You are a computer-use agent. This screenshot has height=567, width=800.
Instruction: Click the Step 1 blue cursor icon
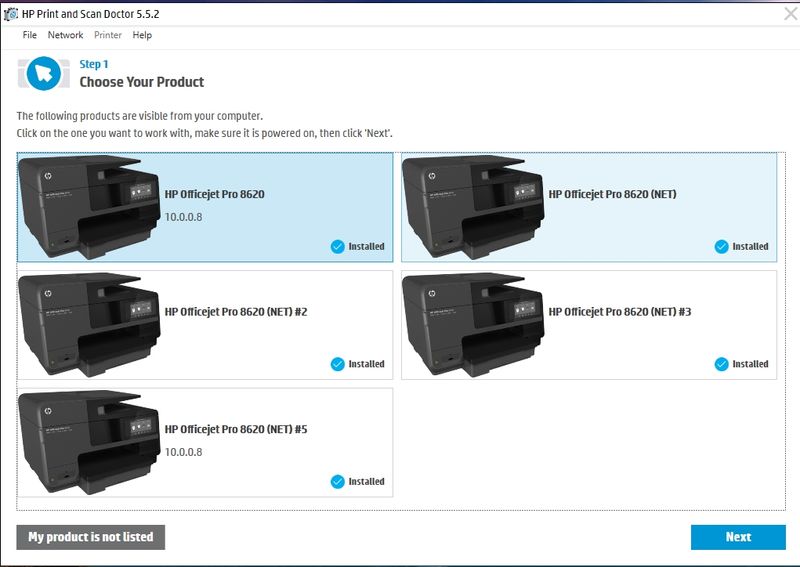(x=43, y=73)
